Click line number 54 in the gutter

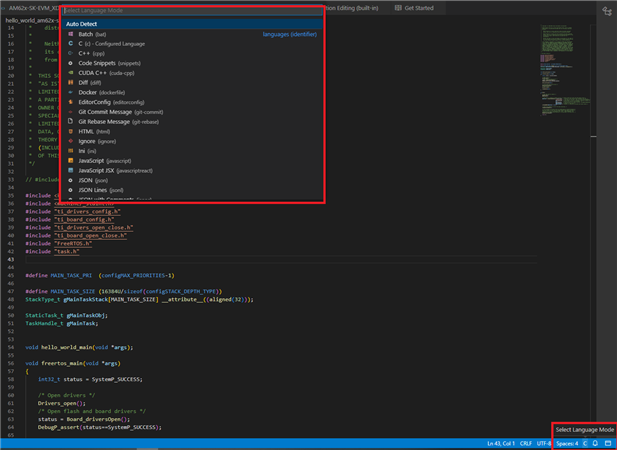11,347
